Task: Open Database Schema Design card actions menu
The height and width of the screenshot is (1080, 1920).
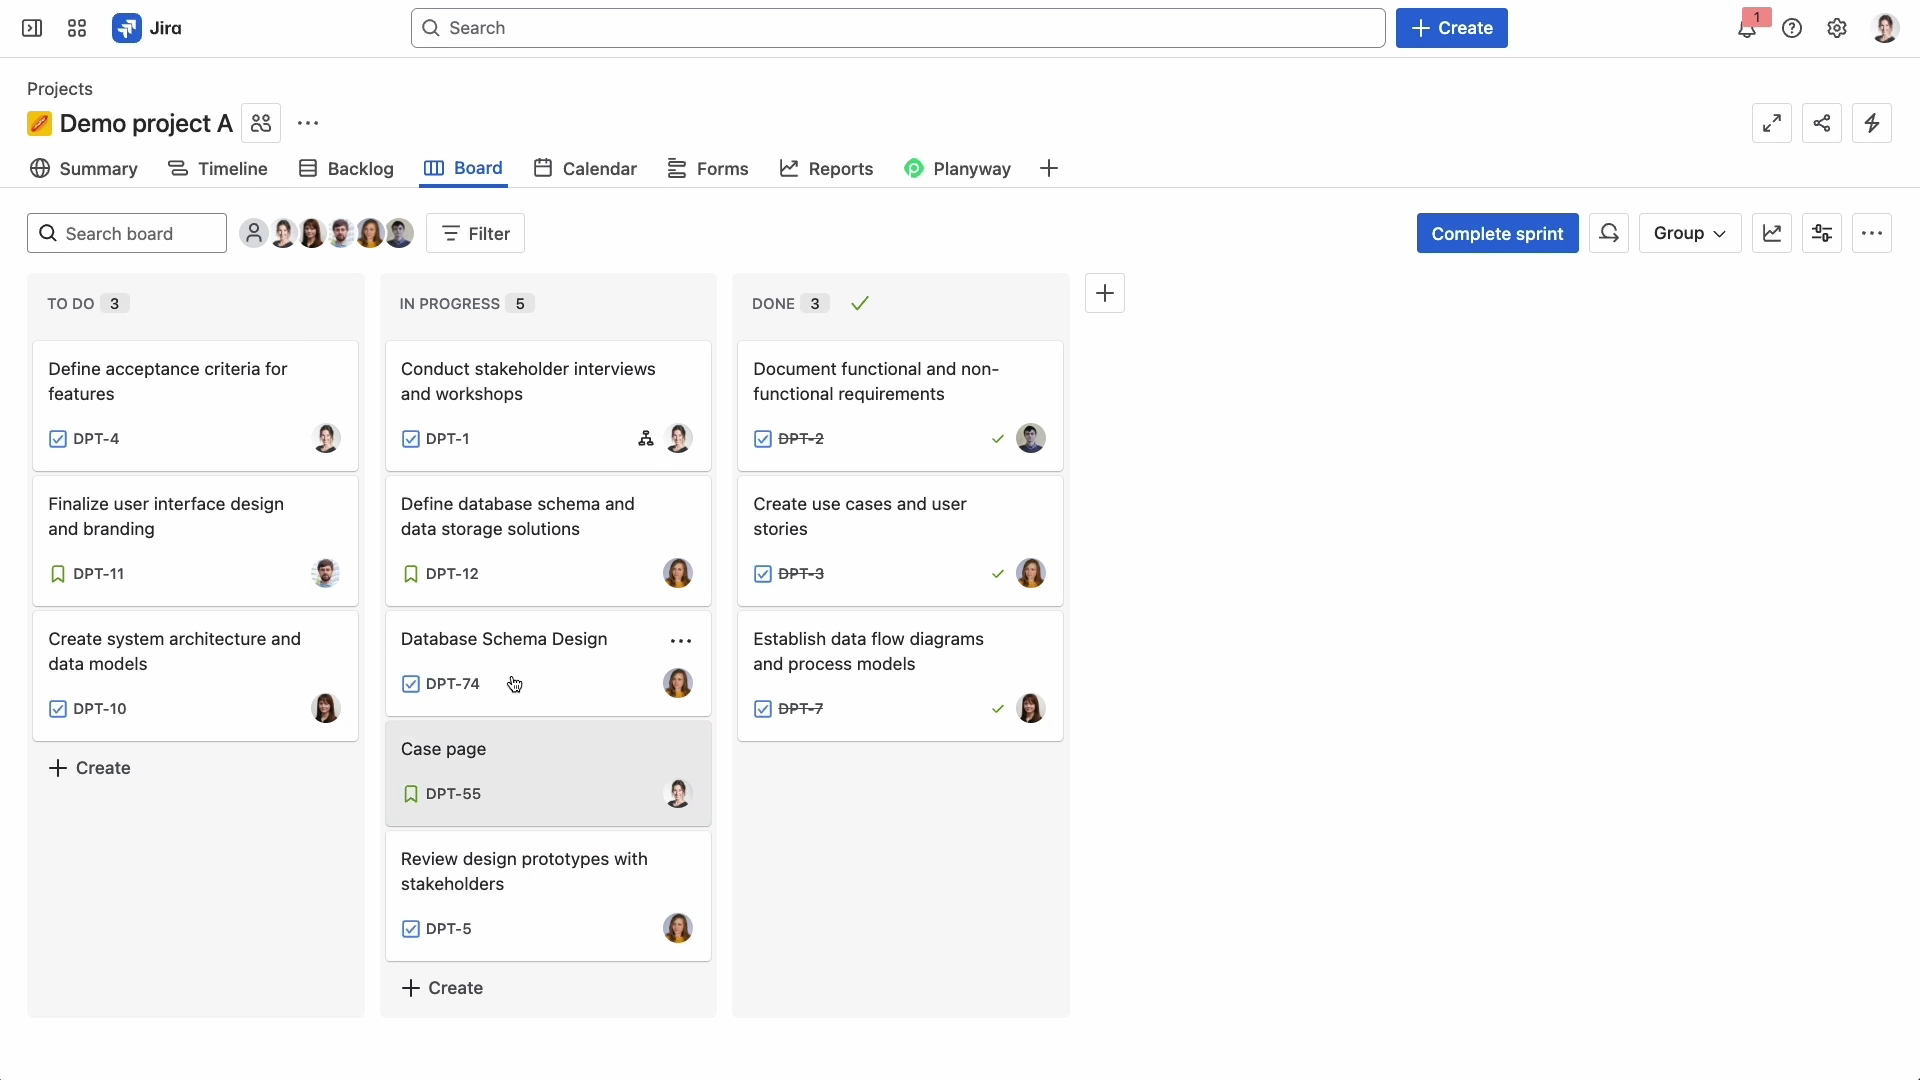Action: (681, 641)
